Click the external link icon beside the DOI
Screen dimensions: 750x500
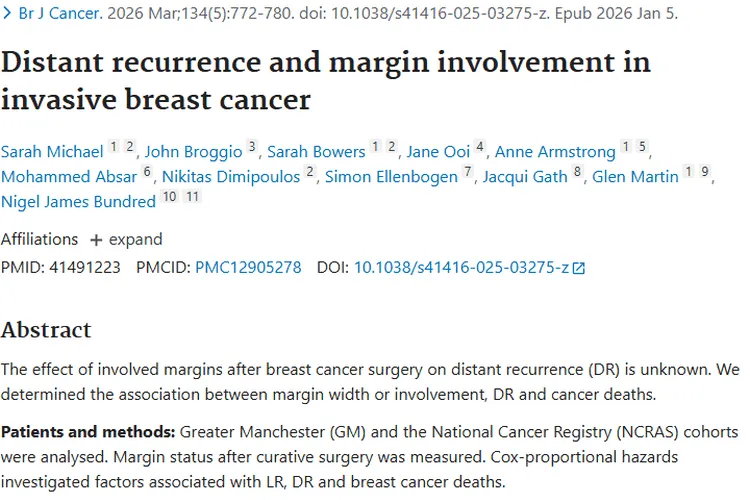[x=578, y=268]
